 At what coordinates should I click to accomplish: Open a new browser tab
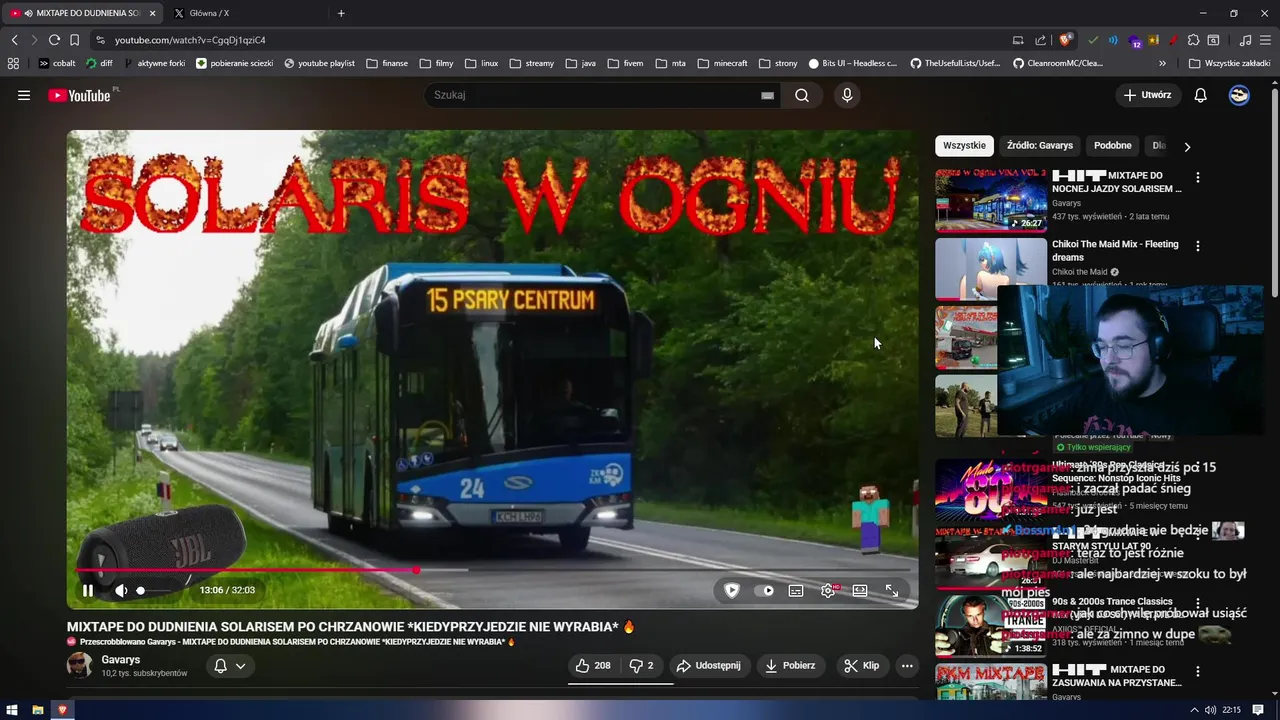pyautogui.click(x=341, y=13)
